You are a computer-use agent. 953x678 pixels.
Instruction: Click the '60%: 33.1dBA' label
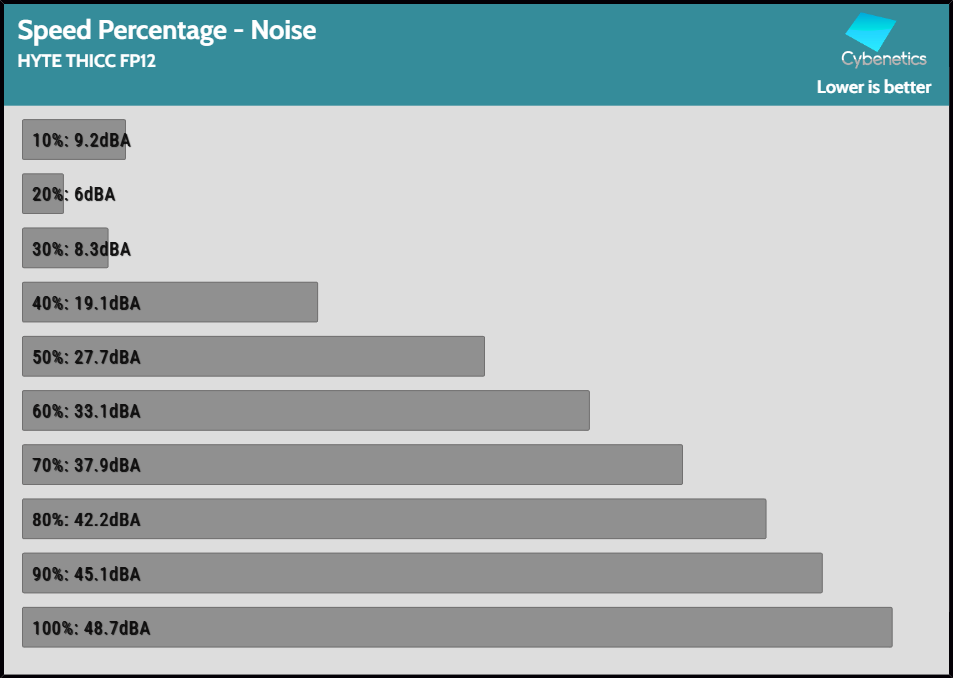click(x=86, y=411)
